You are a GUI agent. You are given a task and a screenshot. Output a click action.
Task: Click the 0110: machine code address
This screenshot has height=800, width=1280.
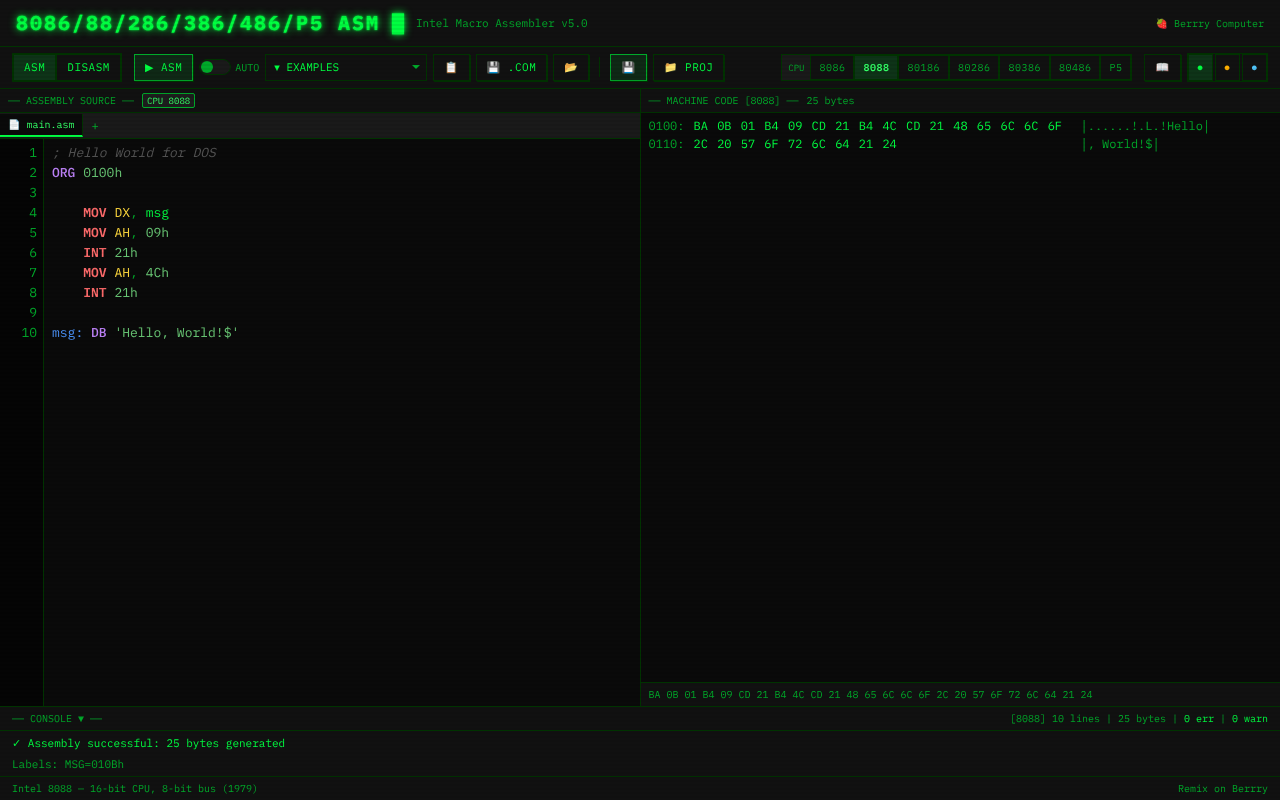[x=666, y=145]
